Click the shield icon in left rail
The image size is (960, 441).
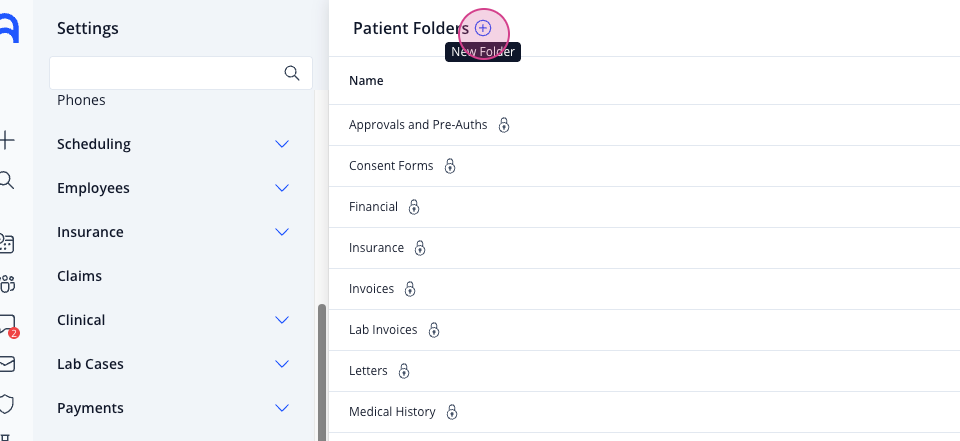click(6, 404)
